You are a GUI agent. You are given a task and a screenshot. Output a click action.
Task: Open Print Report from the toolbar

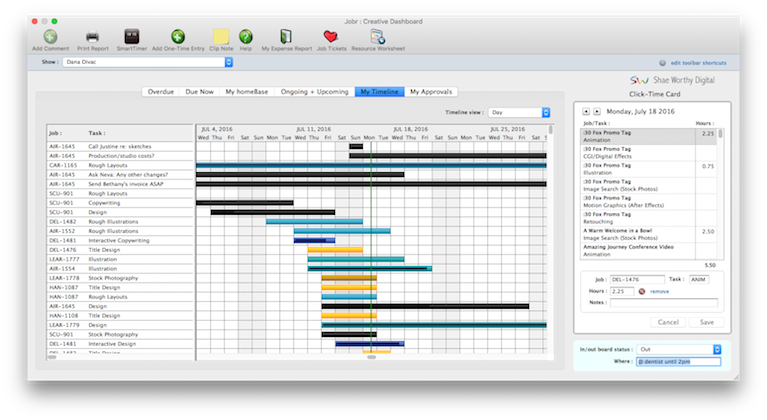[x=92, y=37]
